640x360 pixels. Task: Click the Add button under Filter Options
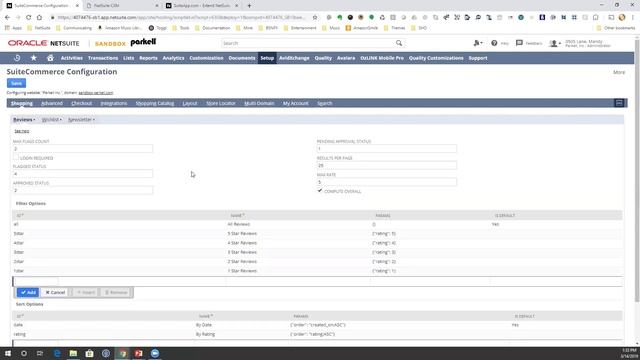pos(28,292)
